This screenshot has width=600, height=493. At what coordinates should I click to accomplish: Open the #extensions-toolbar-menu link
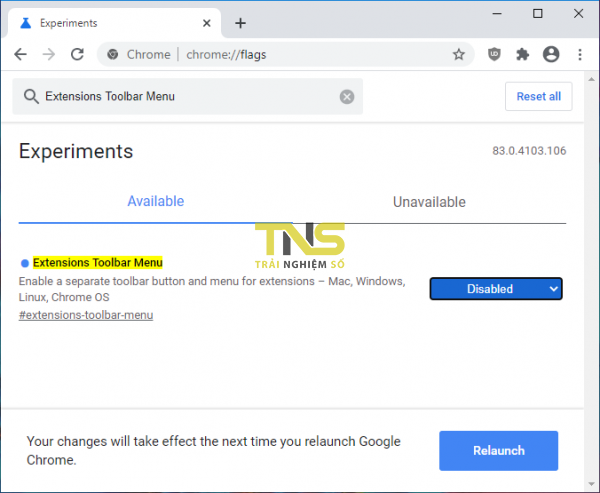coord(86,315)
